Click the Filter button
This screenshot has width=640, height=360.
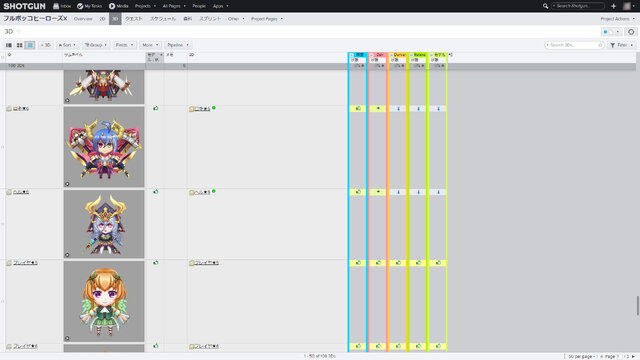[x=622, y=45]
